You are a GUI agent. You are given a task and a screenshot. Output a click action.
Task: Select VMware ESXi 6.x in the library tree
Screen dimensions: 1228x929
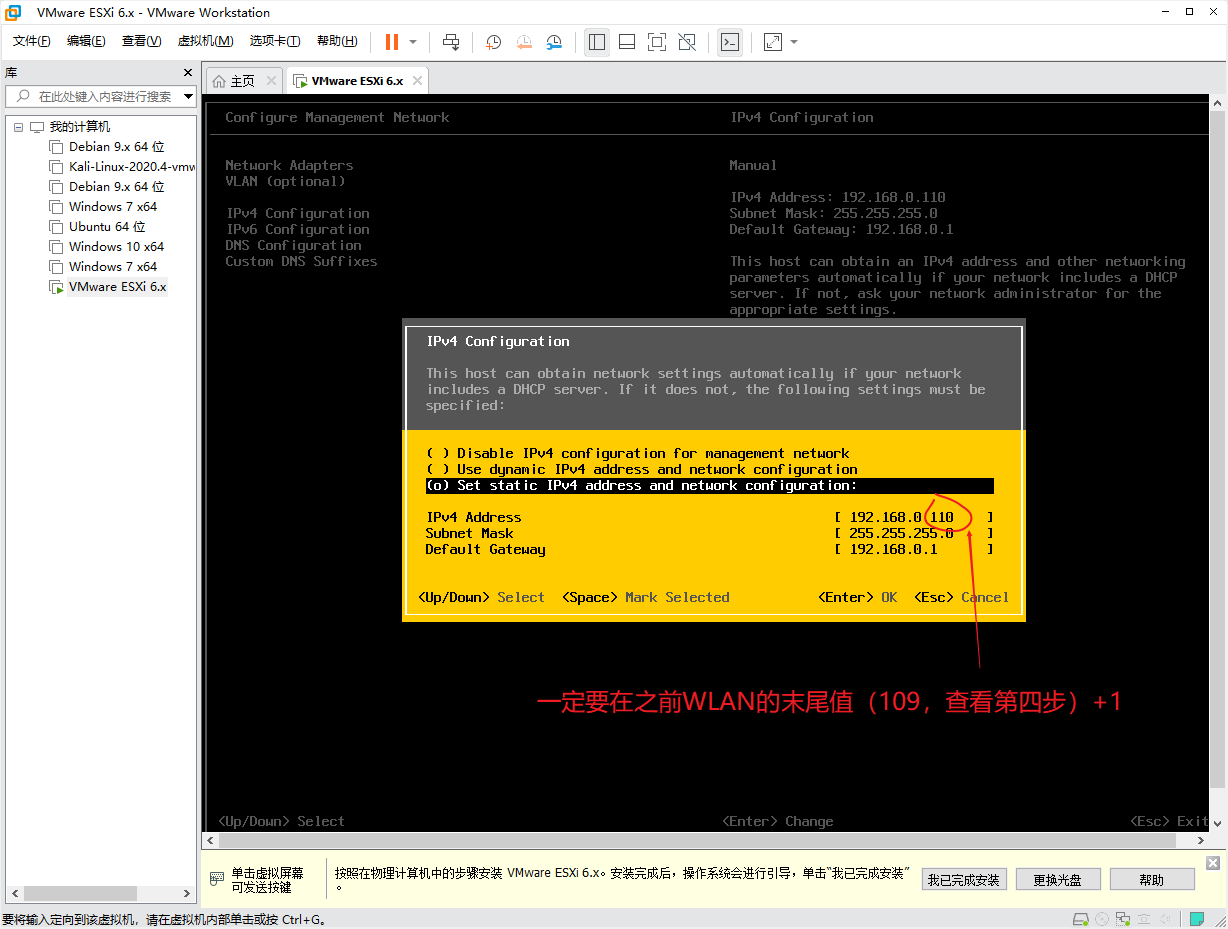(x=117, y=287)
